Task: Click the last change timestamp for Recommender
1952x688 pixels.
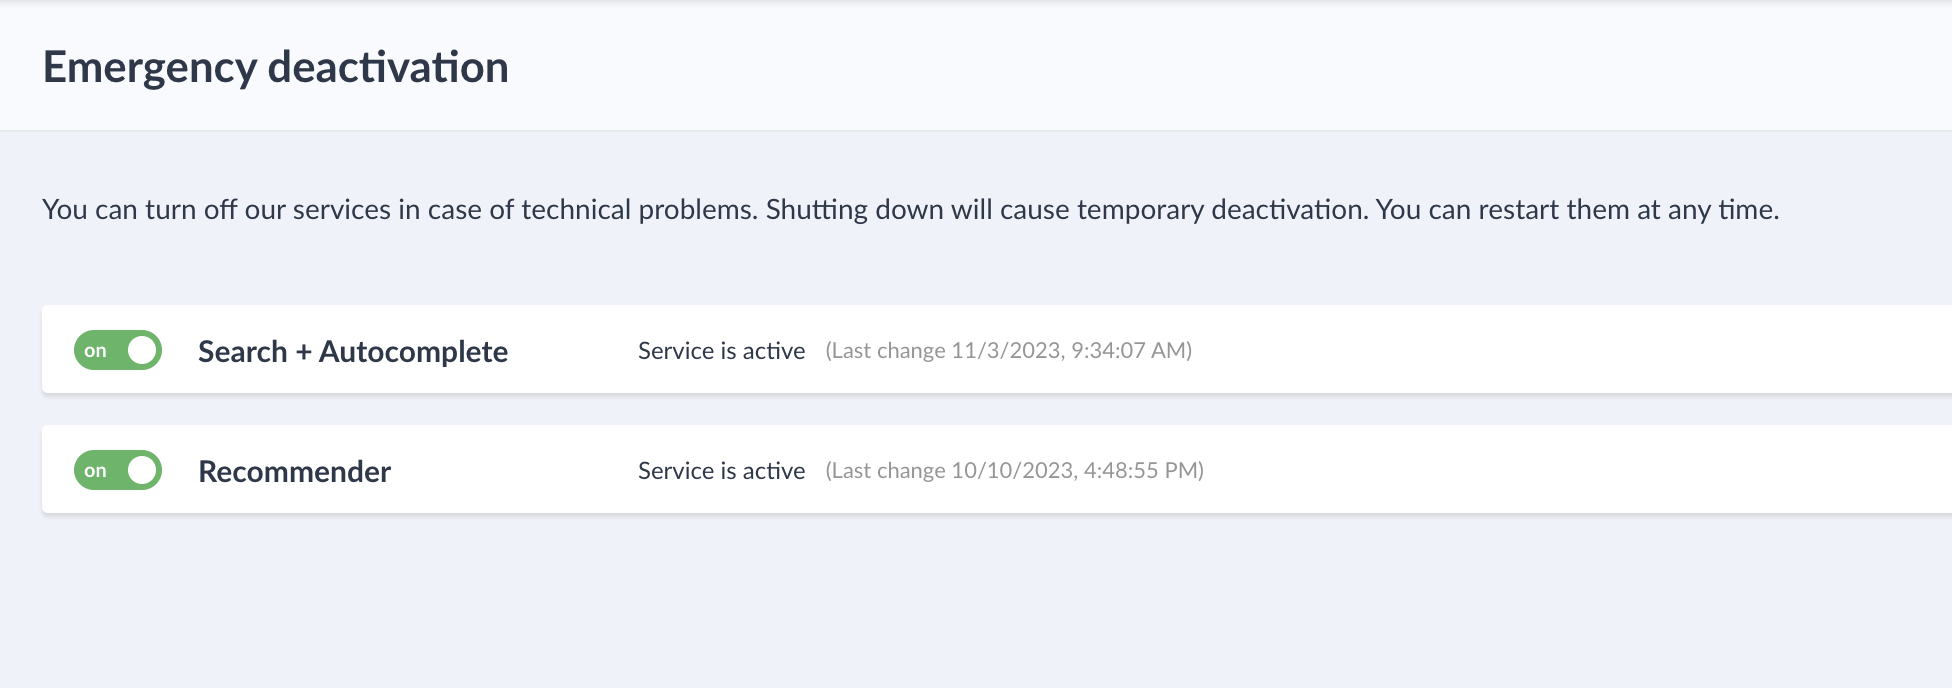Action: 1015,470
